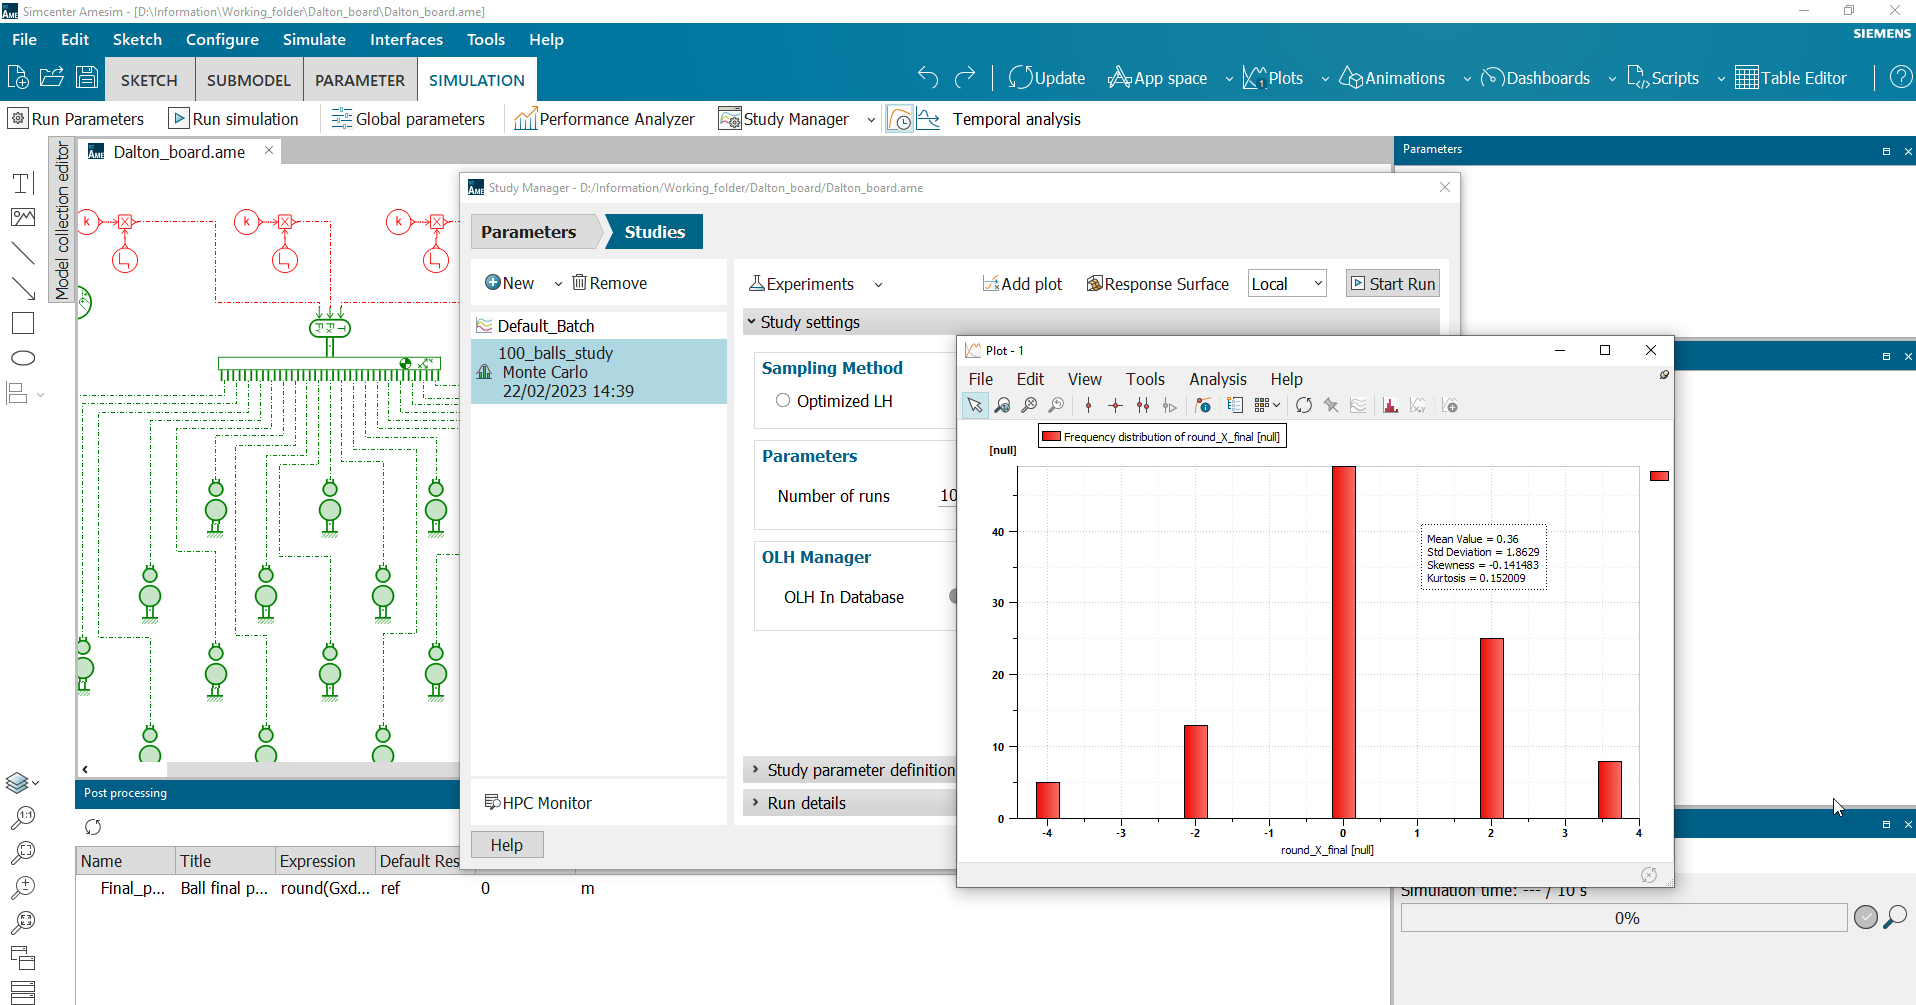Switch to the PARAMETER tab
This screenshot has width=1916, height=1005.
point(360,80)
